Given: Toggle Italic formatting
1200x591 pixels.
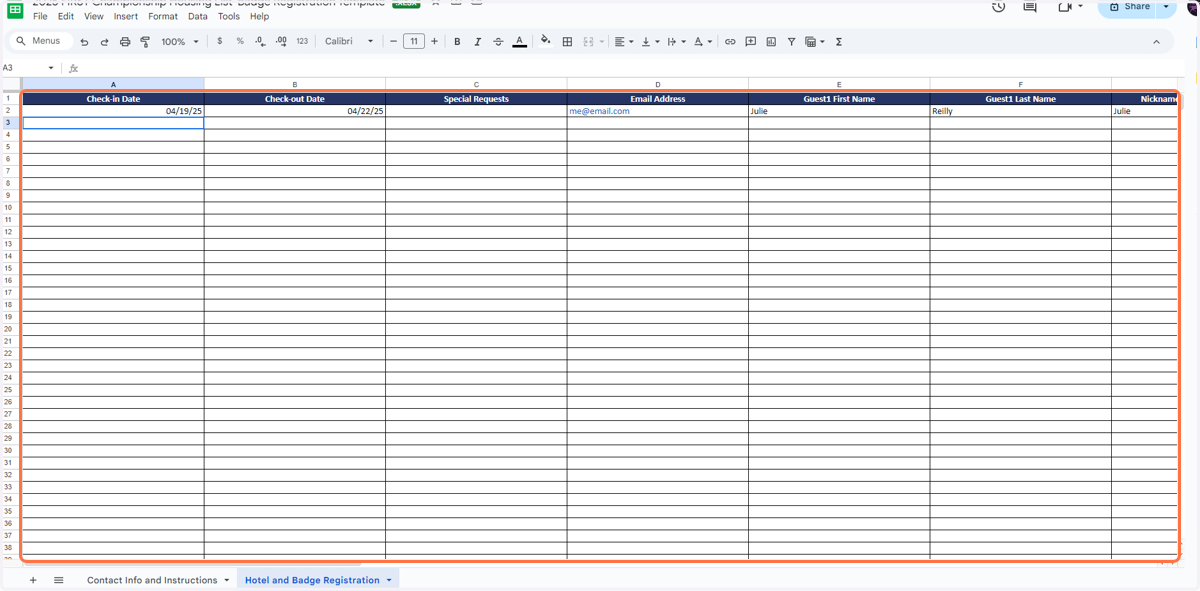Looking at the screenshot, I should (477, 41).
